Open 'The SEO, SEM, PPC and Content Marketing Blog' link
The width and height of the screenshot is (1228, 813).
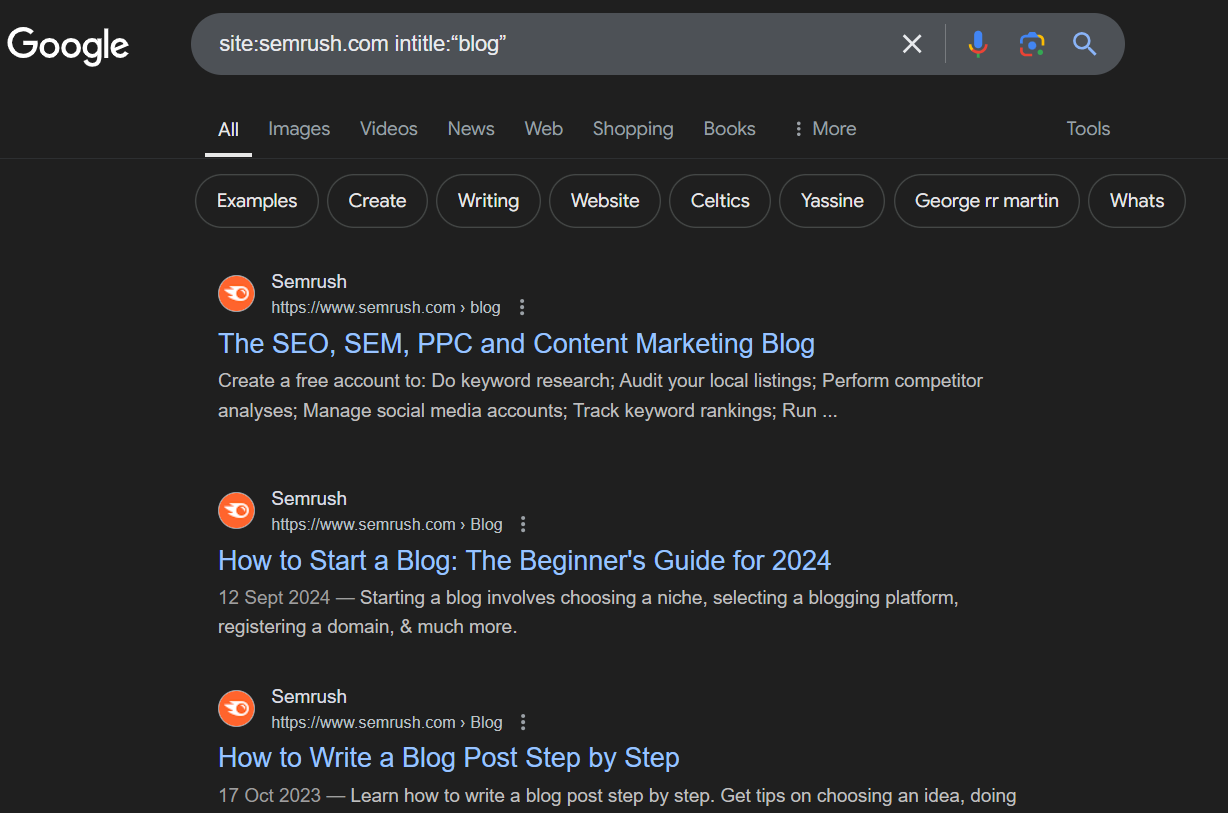516,344
